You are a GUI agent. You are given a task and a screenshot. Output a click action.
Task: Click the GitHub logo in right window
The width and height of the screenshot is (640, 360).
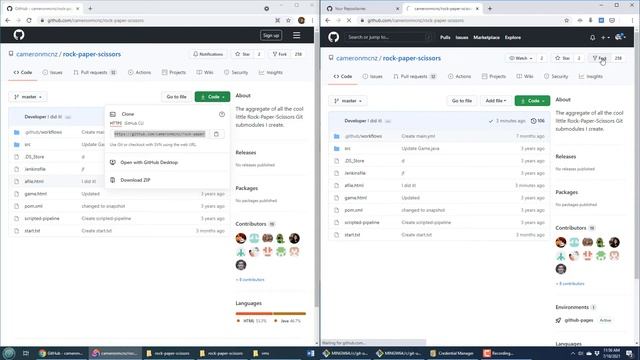click(x=333, y=37)
